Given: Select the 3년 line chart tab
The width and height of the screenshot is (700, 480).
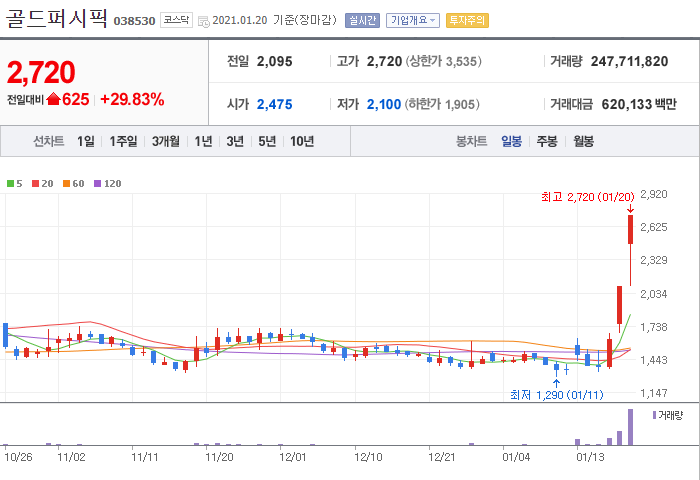Looking at the screenshot, I should (x=235, y=142).
